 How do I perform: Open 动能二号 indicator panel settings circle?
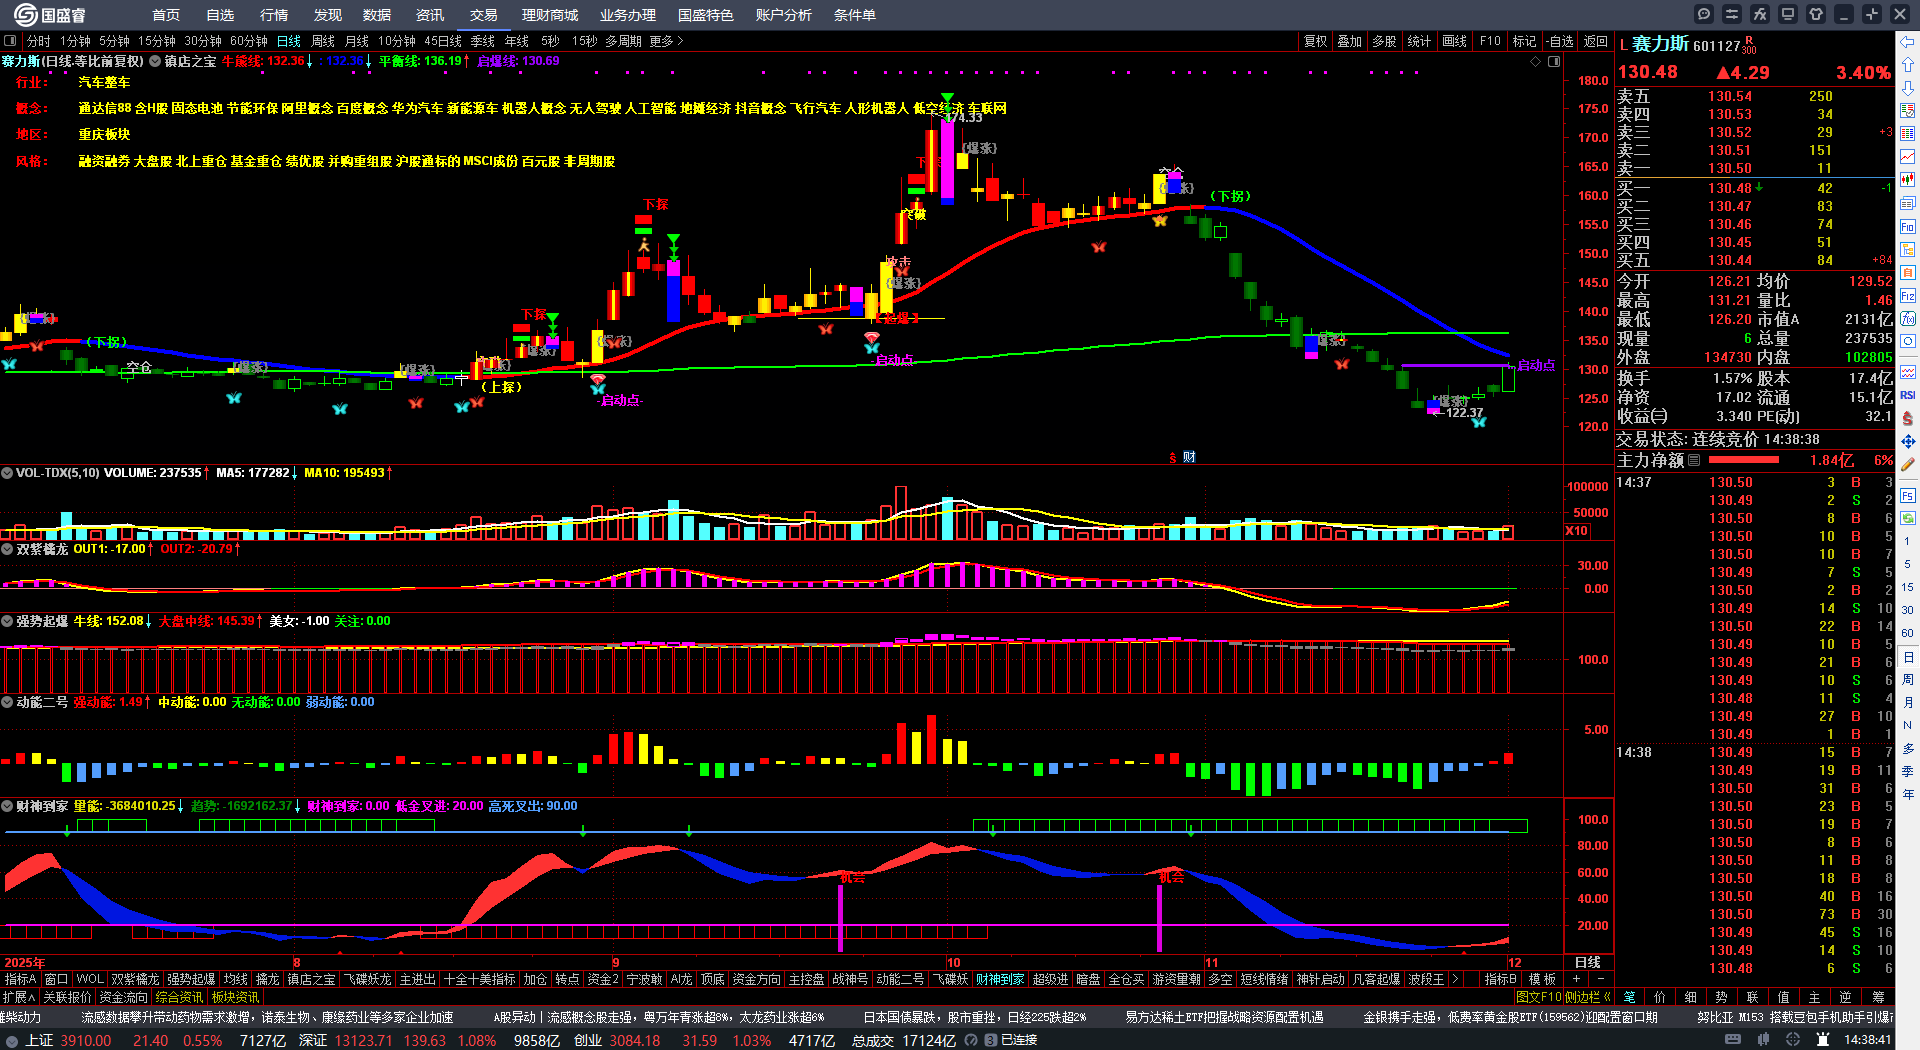point(7,702)
